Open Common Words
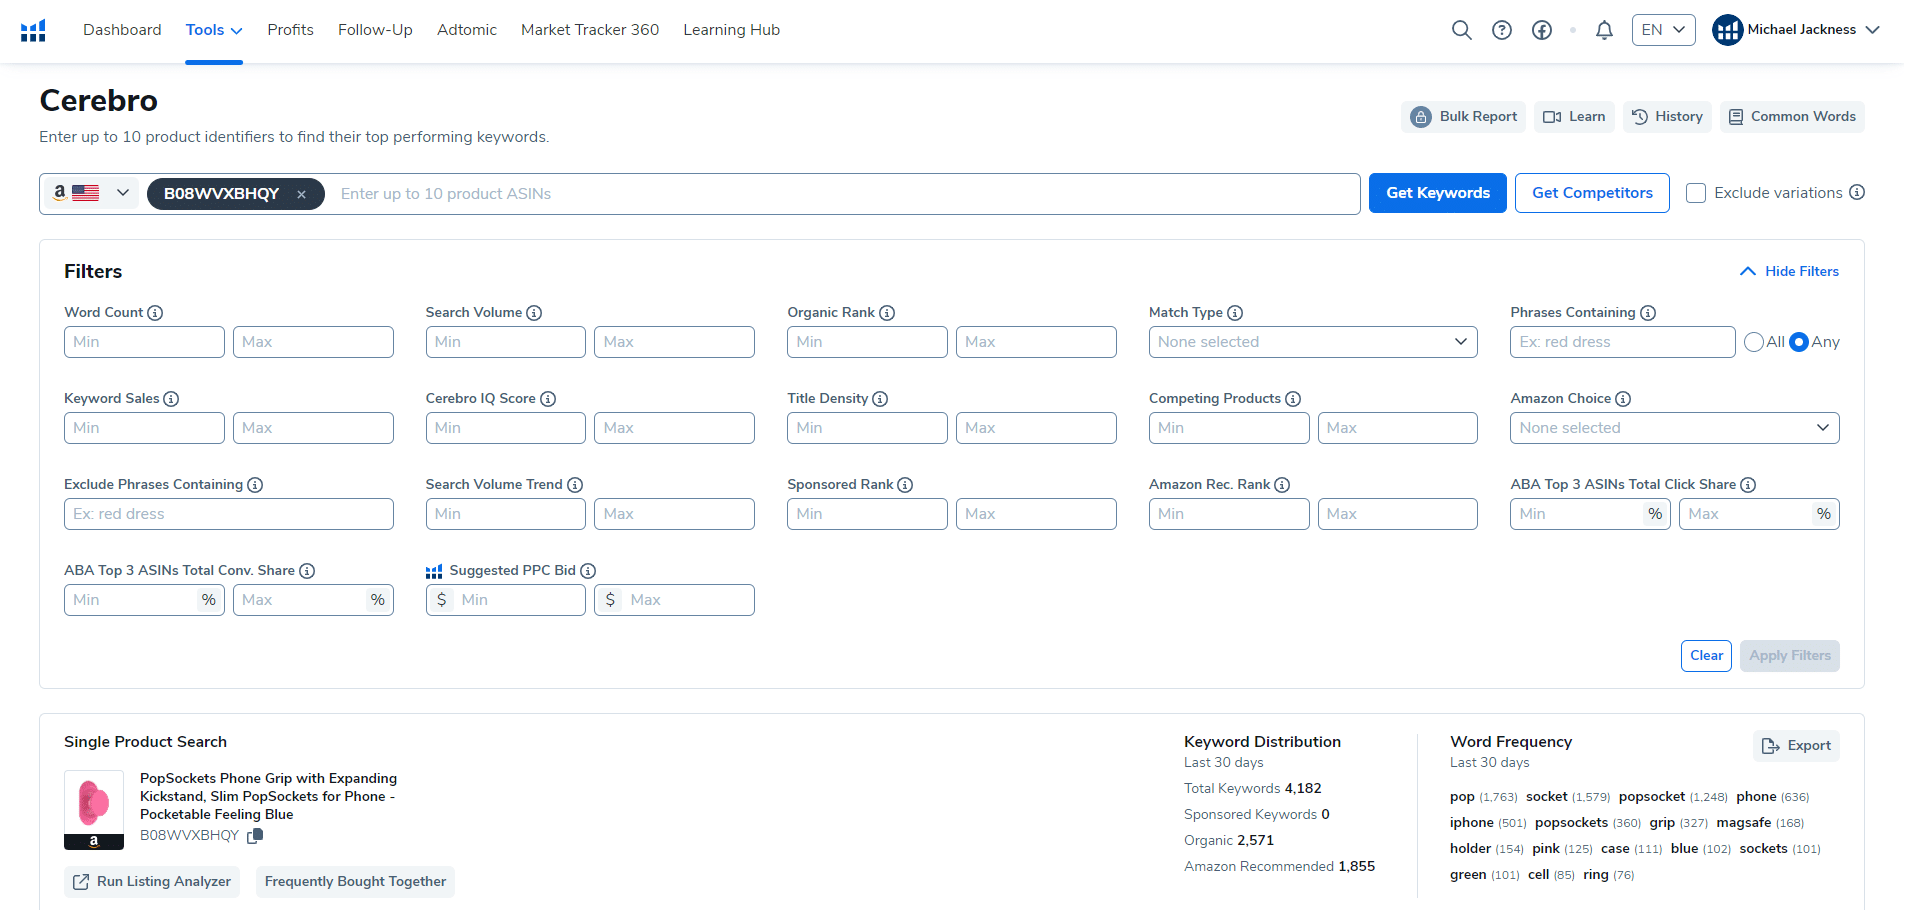Image resolution: width=1907 pixels, height=910 pixels. (1792, 117)
